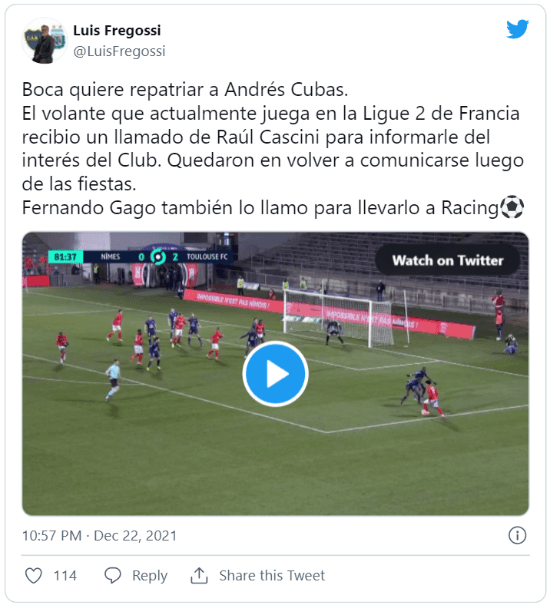Click the Luis Fregossi profile avatar
The image size is (550, 605).
(x=44, y=41)
